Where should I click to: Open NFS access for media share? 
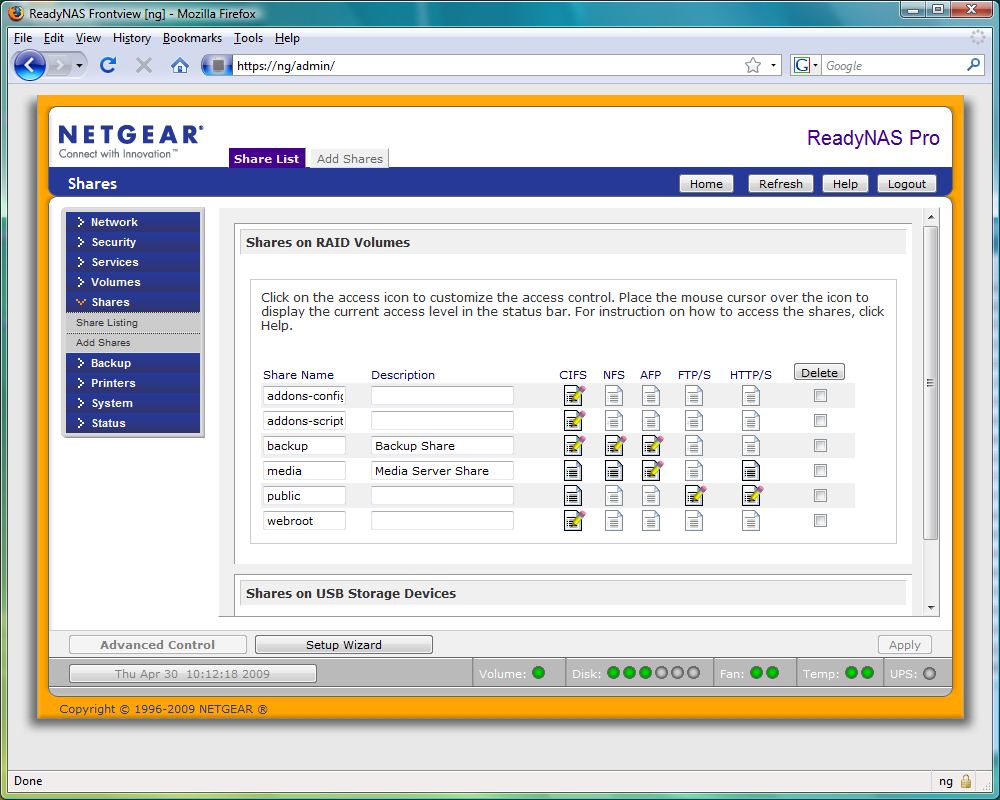click(614, 471)
